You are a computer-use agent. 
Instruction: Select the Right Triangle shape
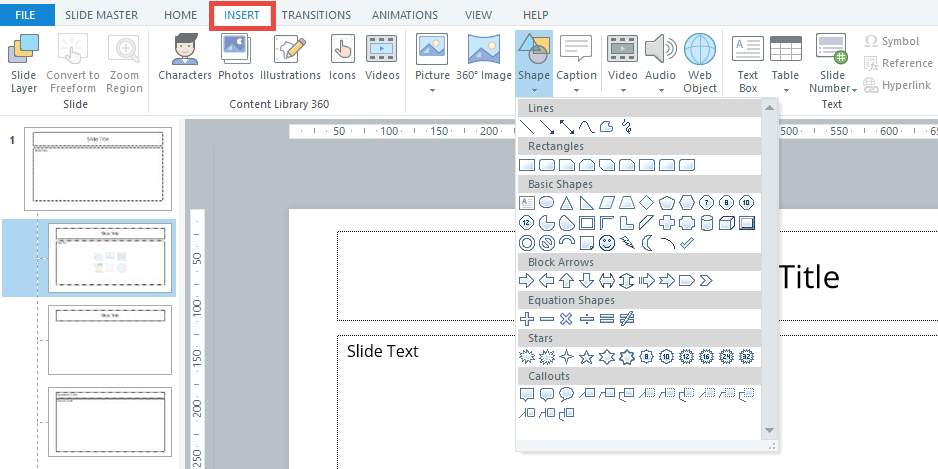(586, 203)
